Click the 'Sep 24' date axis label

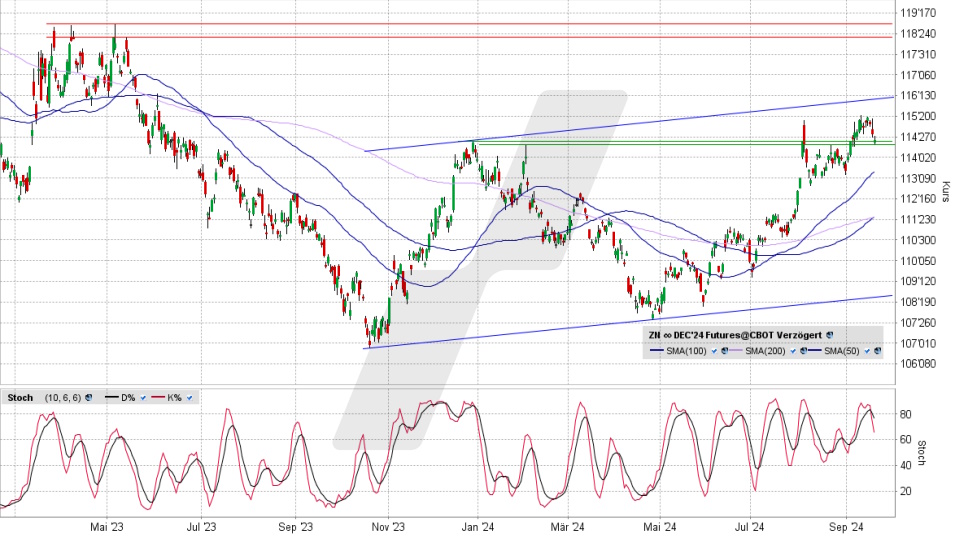click(846, 527)
